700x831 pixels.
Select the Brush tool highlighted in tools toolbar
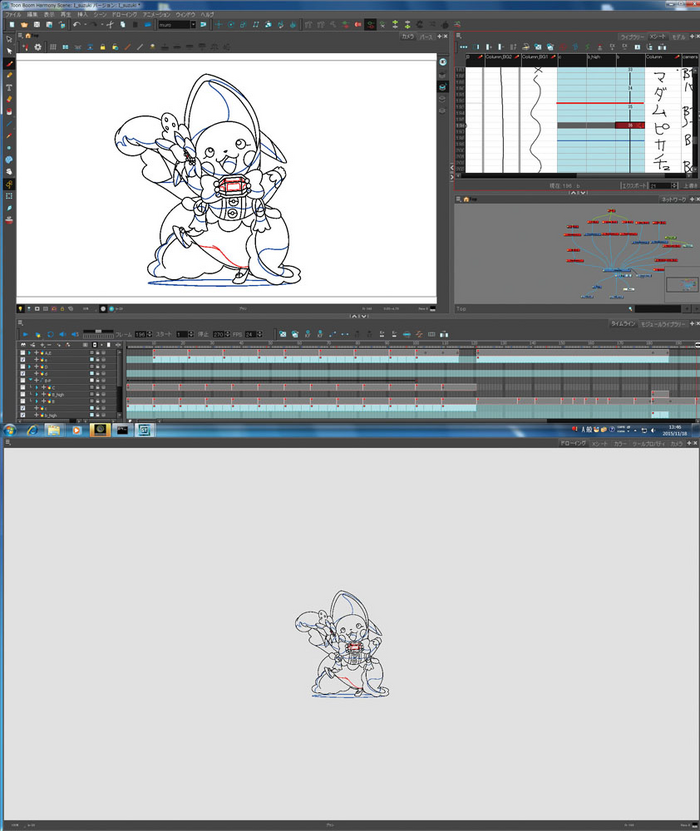click(9, 64)
